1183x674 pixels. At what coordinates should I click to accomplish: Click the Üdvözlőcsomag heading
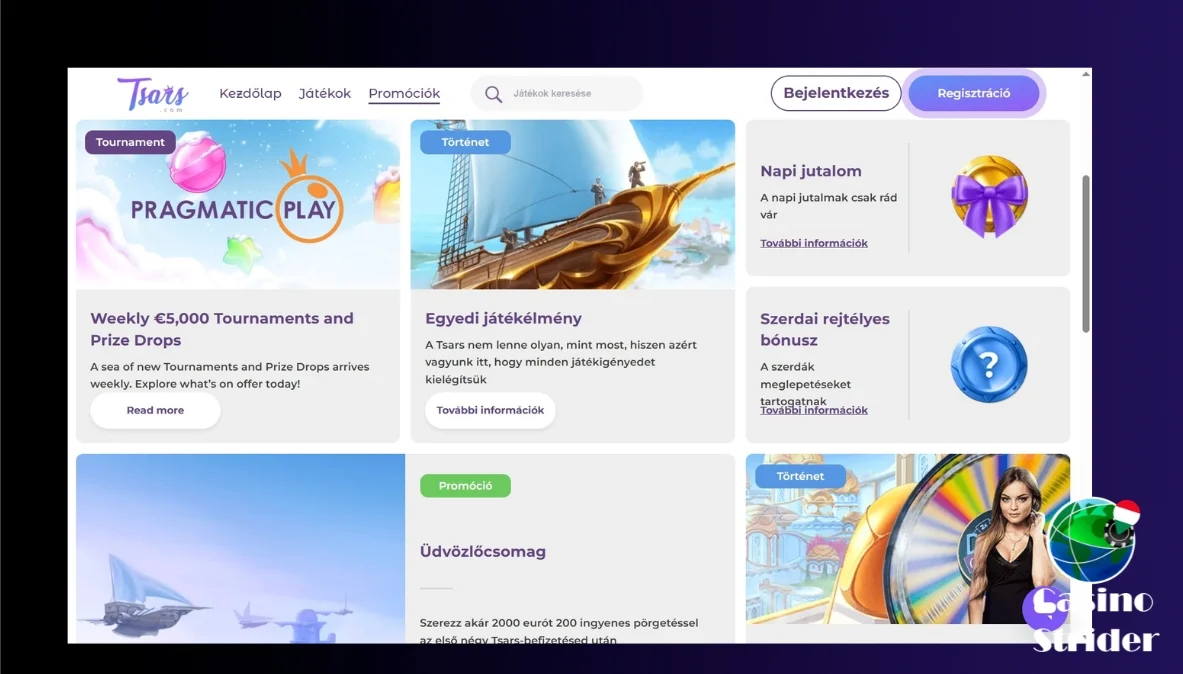483,552
